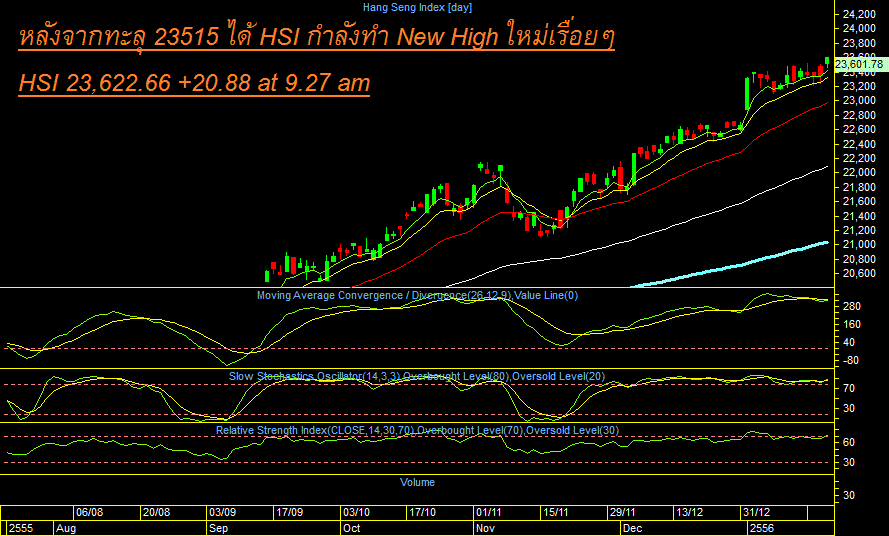Viewport: 889px width, 536px height.
Task: Click the 20/08 date on time axis
Action: click(156, 512)
